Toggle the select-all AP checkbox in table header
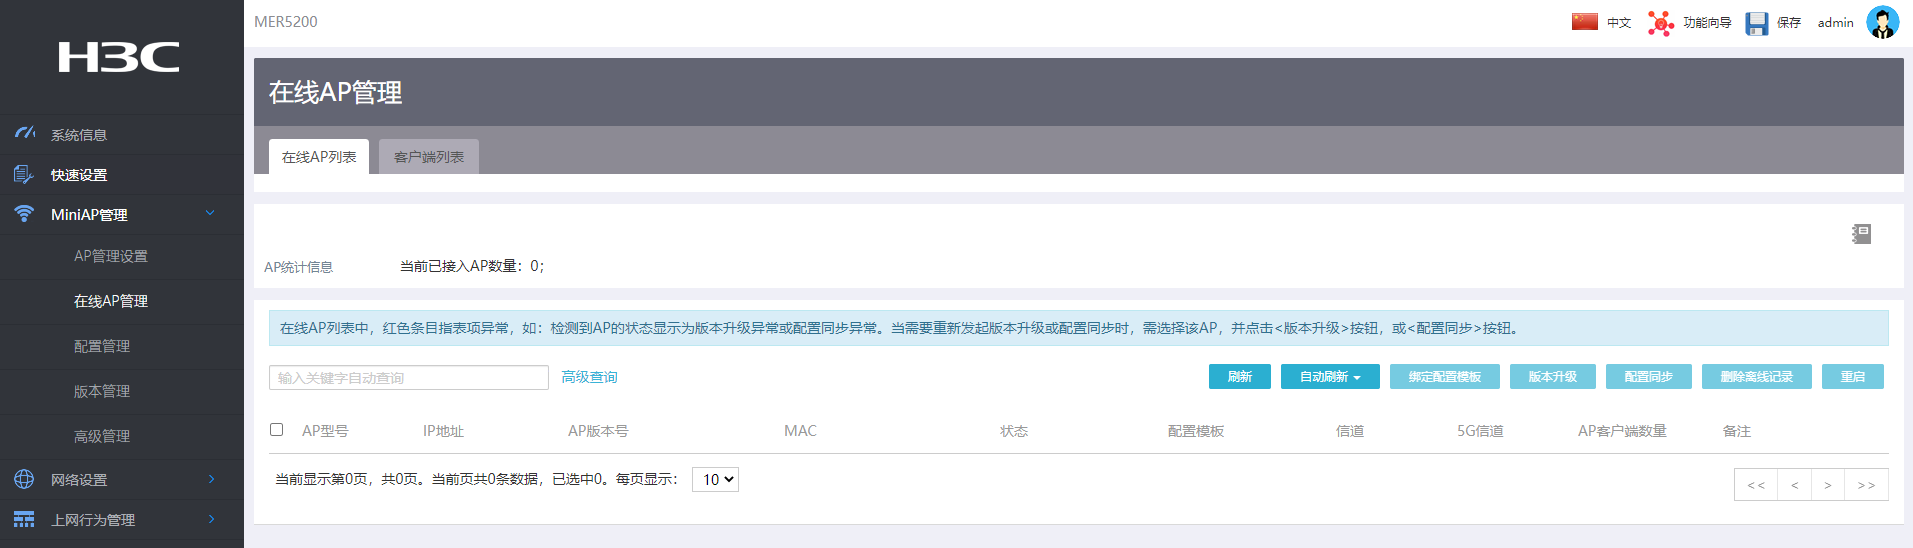This screenshot has height=548, width=1913. (277, 429)
